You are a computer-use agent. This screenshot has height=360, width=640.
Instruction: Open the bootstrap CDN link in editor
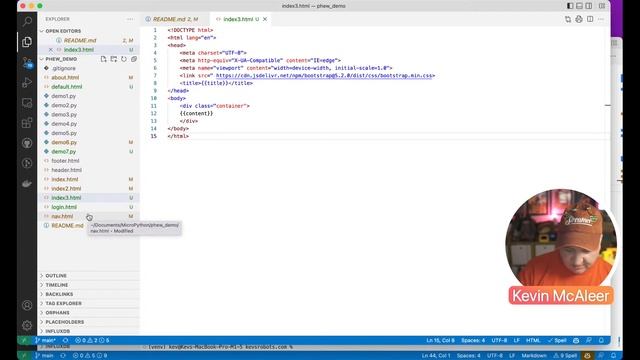coord(324,76)
